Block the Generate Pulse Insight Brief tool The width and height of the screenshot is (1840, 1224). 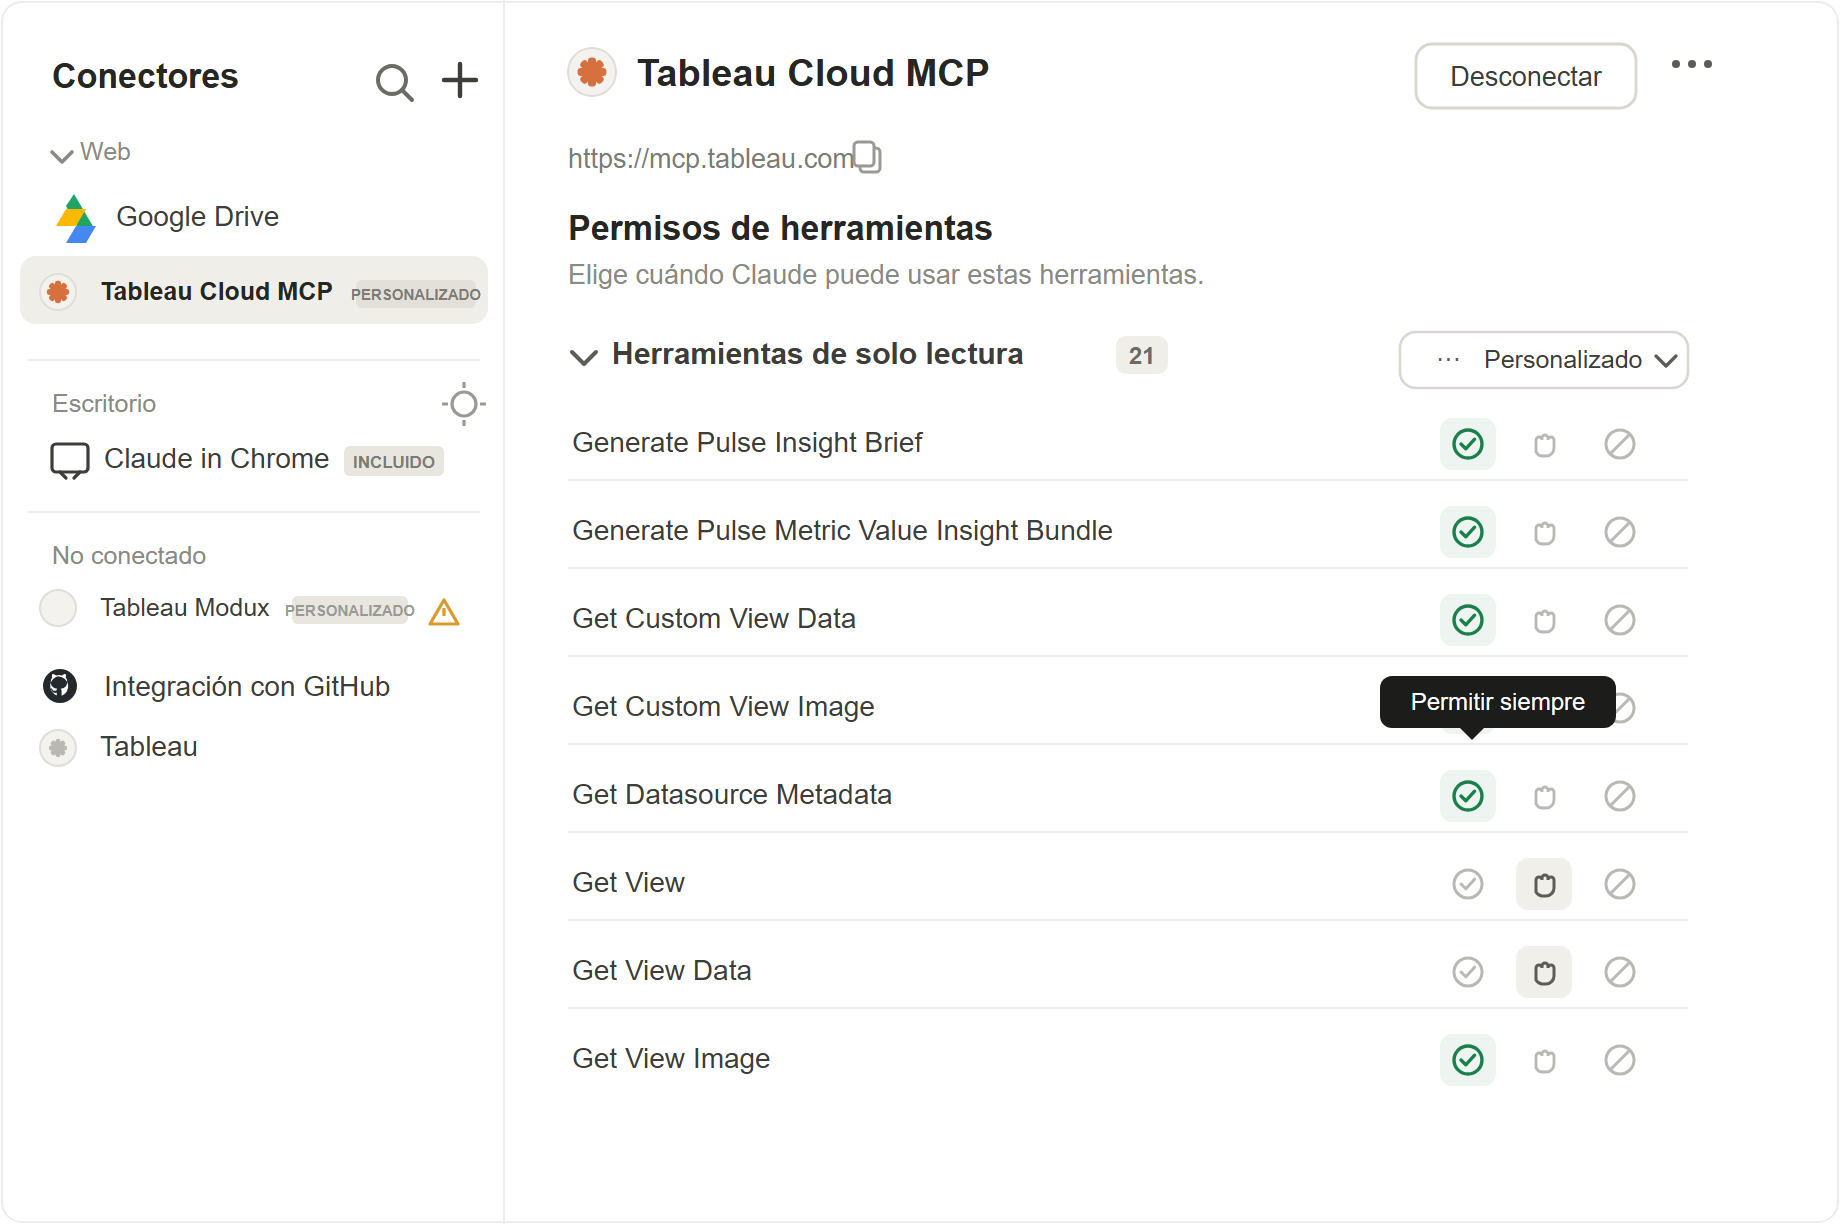pos(1620,444)
